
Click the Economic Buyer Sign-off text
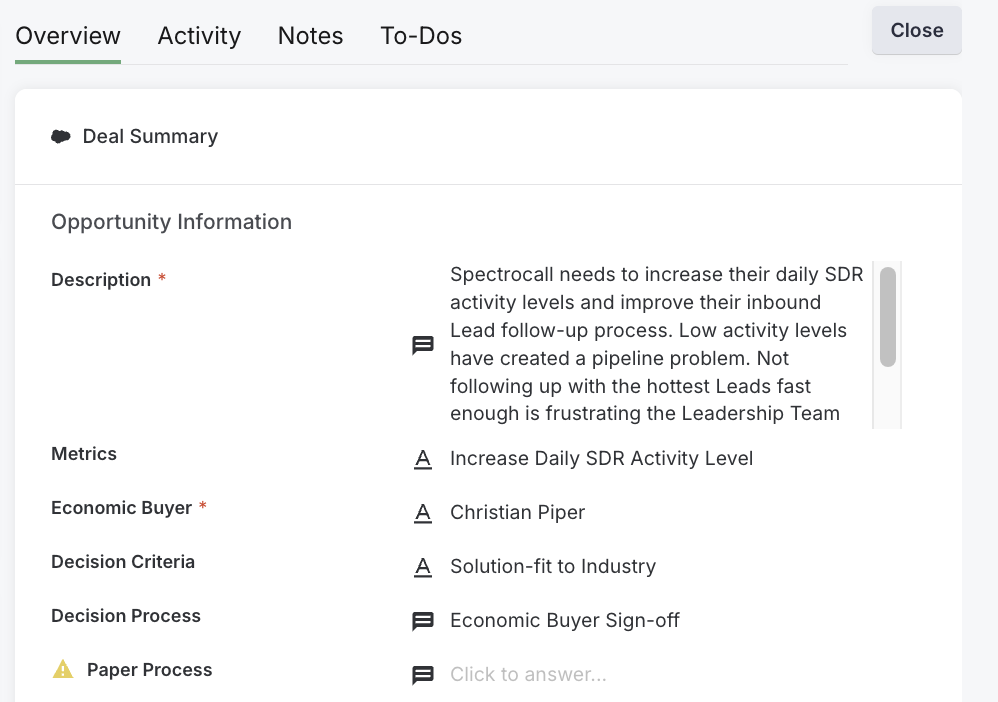(x=565, y=620)
